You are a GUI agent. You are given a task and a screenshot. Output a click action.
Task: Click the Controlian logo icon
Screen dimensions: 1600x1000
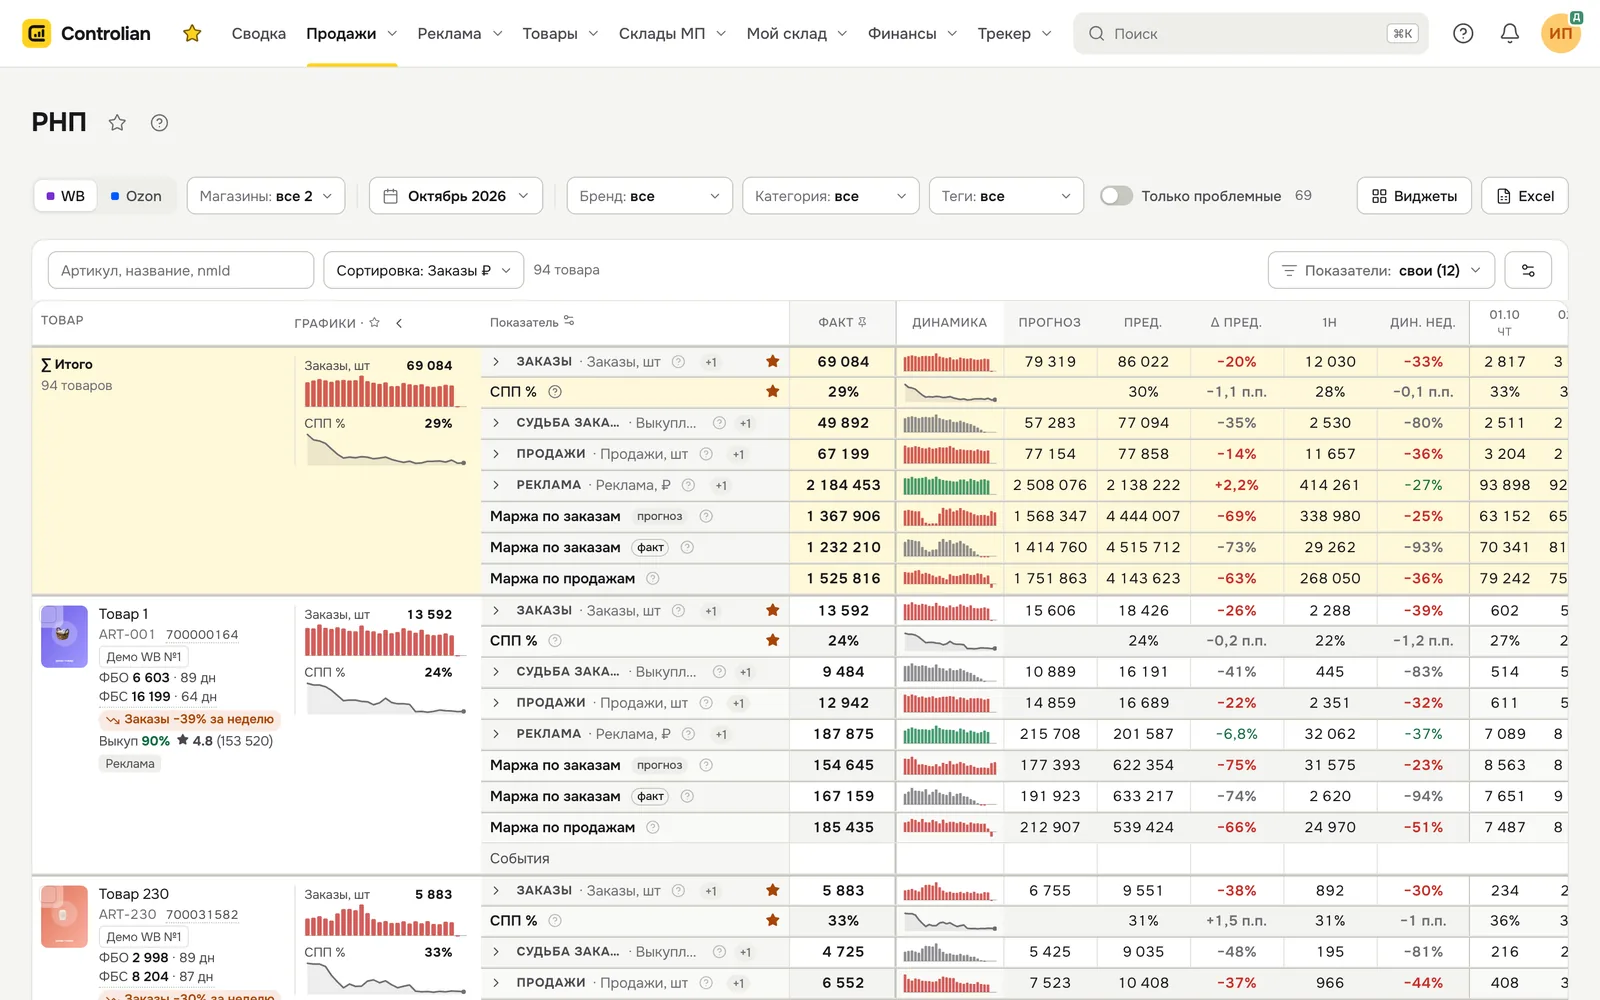point(37,33)
